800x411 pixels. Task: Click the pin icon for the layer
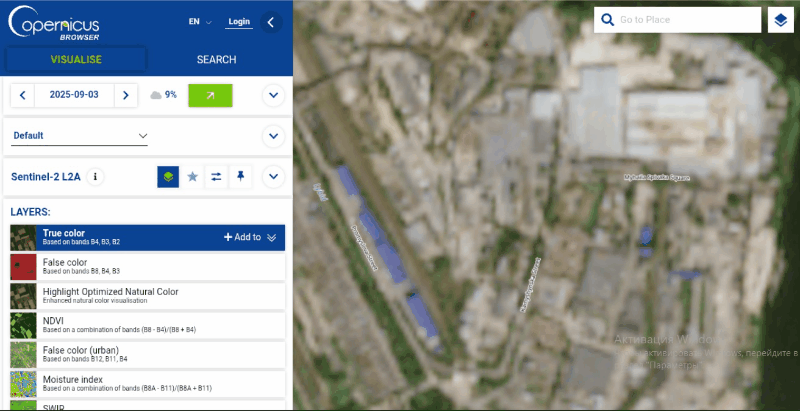click(240, 177)
